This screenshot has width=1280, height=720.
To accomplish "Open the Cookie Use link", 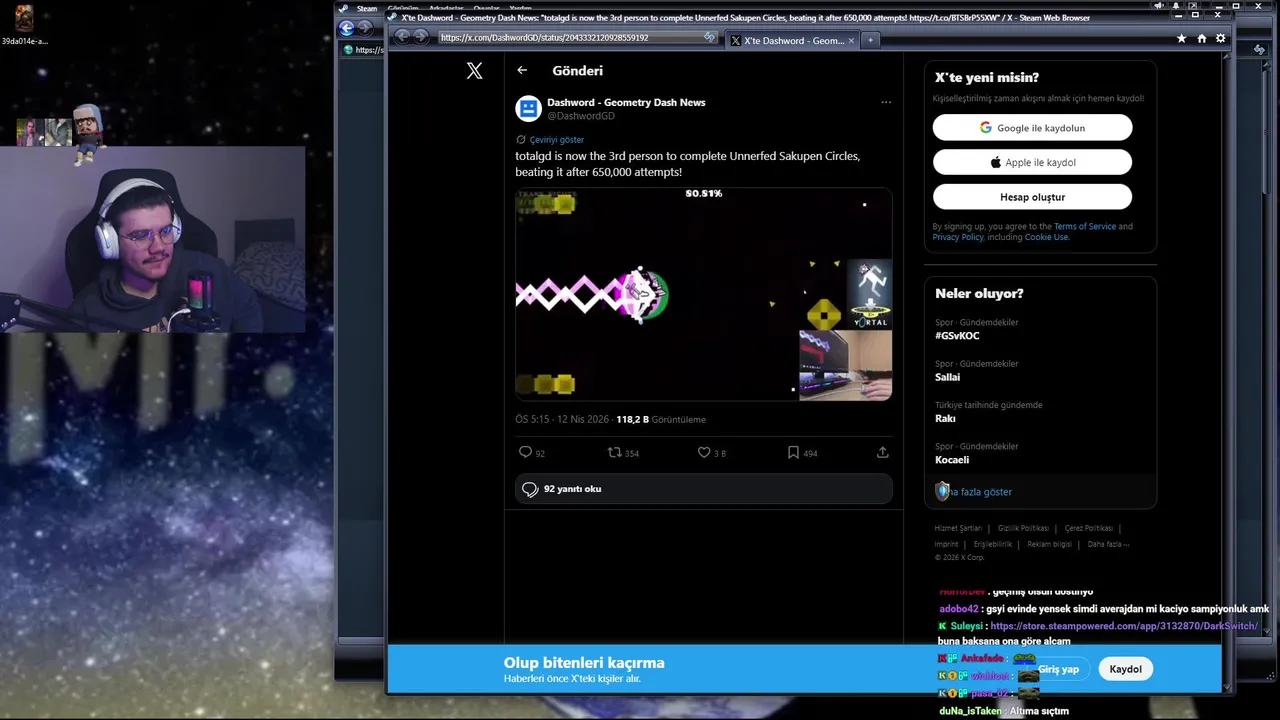I will click(x=1046, y=237).
